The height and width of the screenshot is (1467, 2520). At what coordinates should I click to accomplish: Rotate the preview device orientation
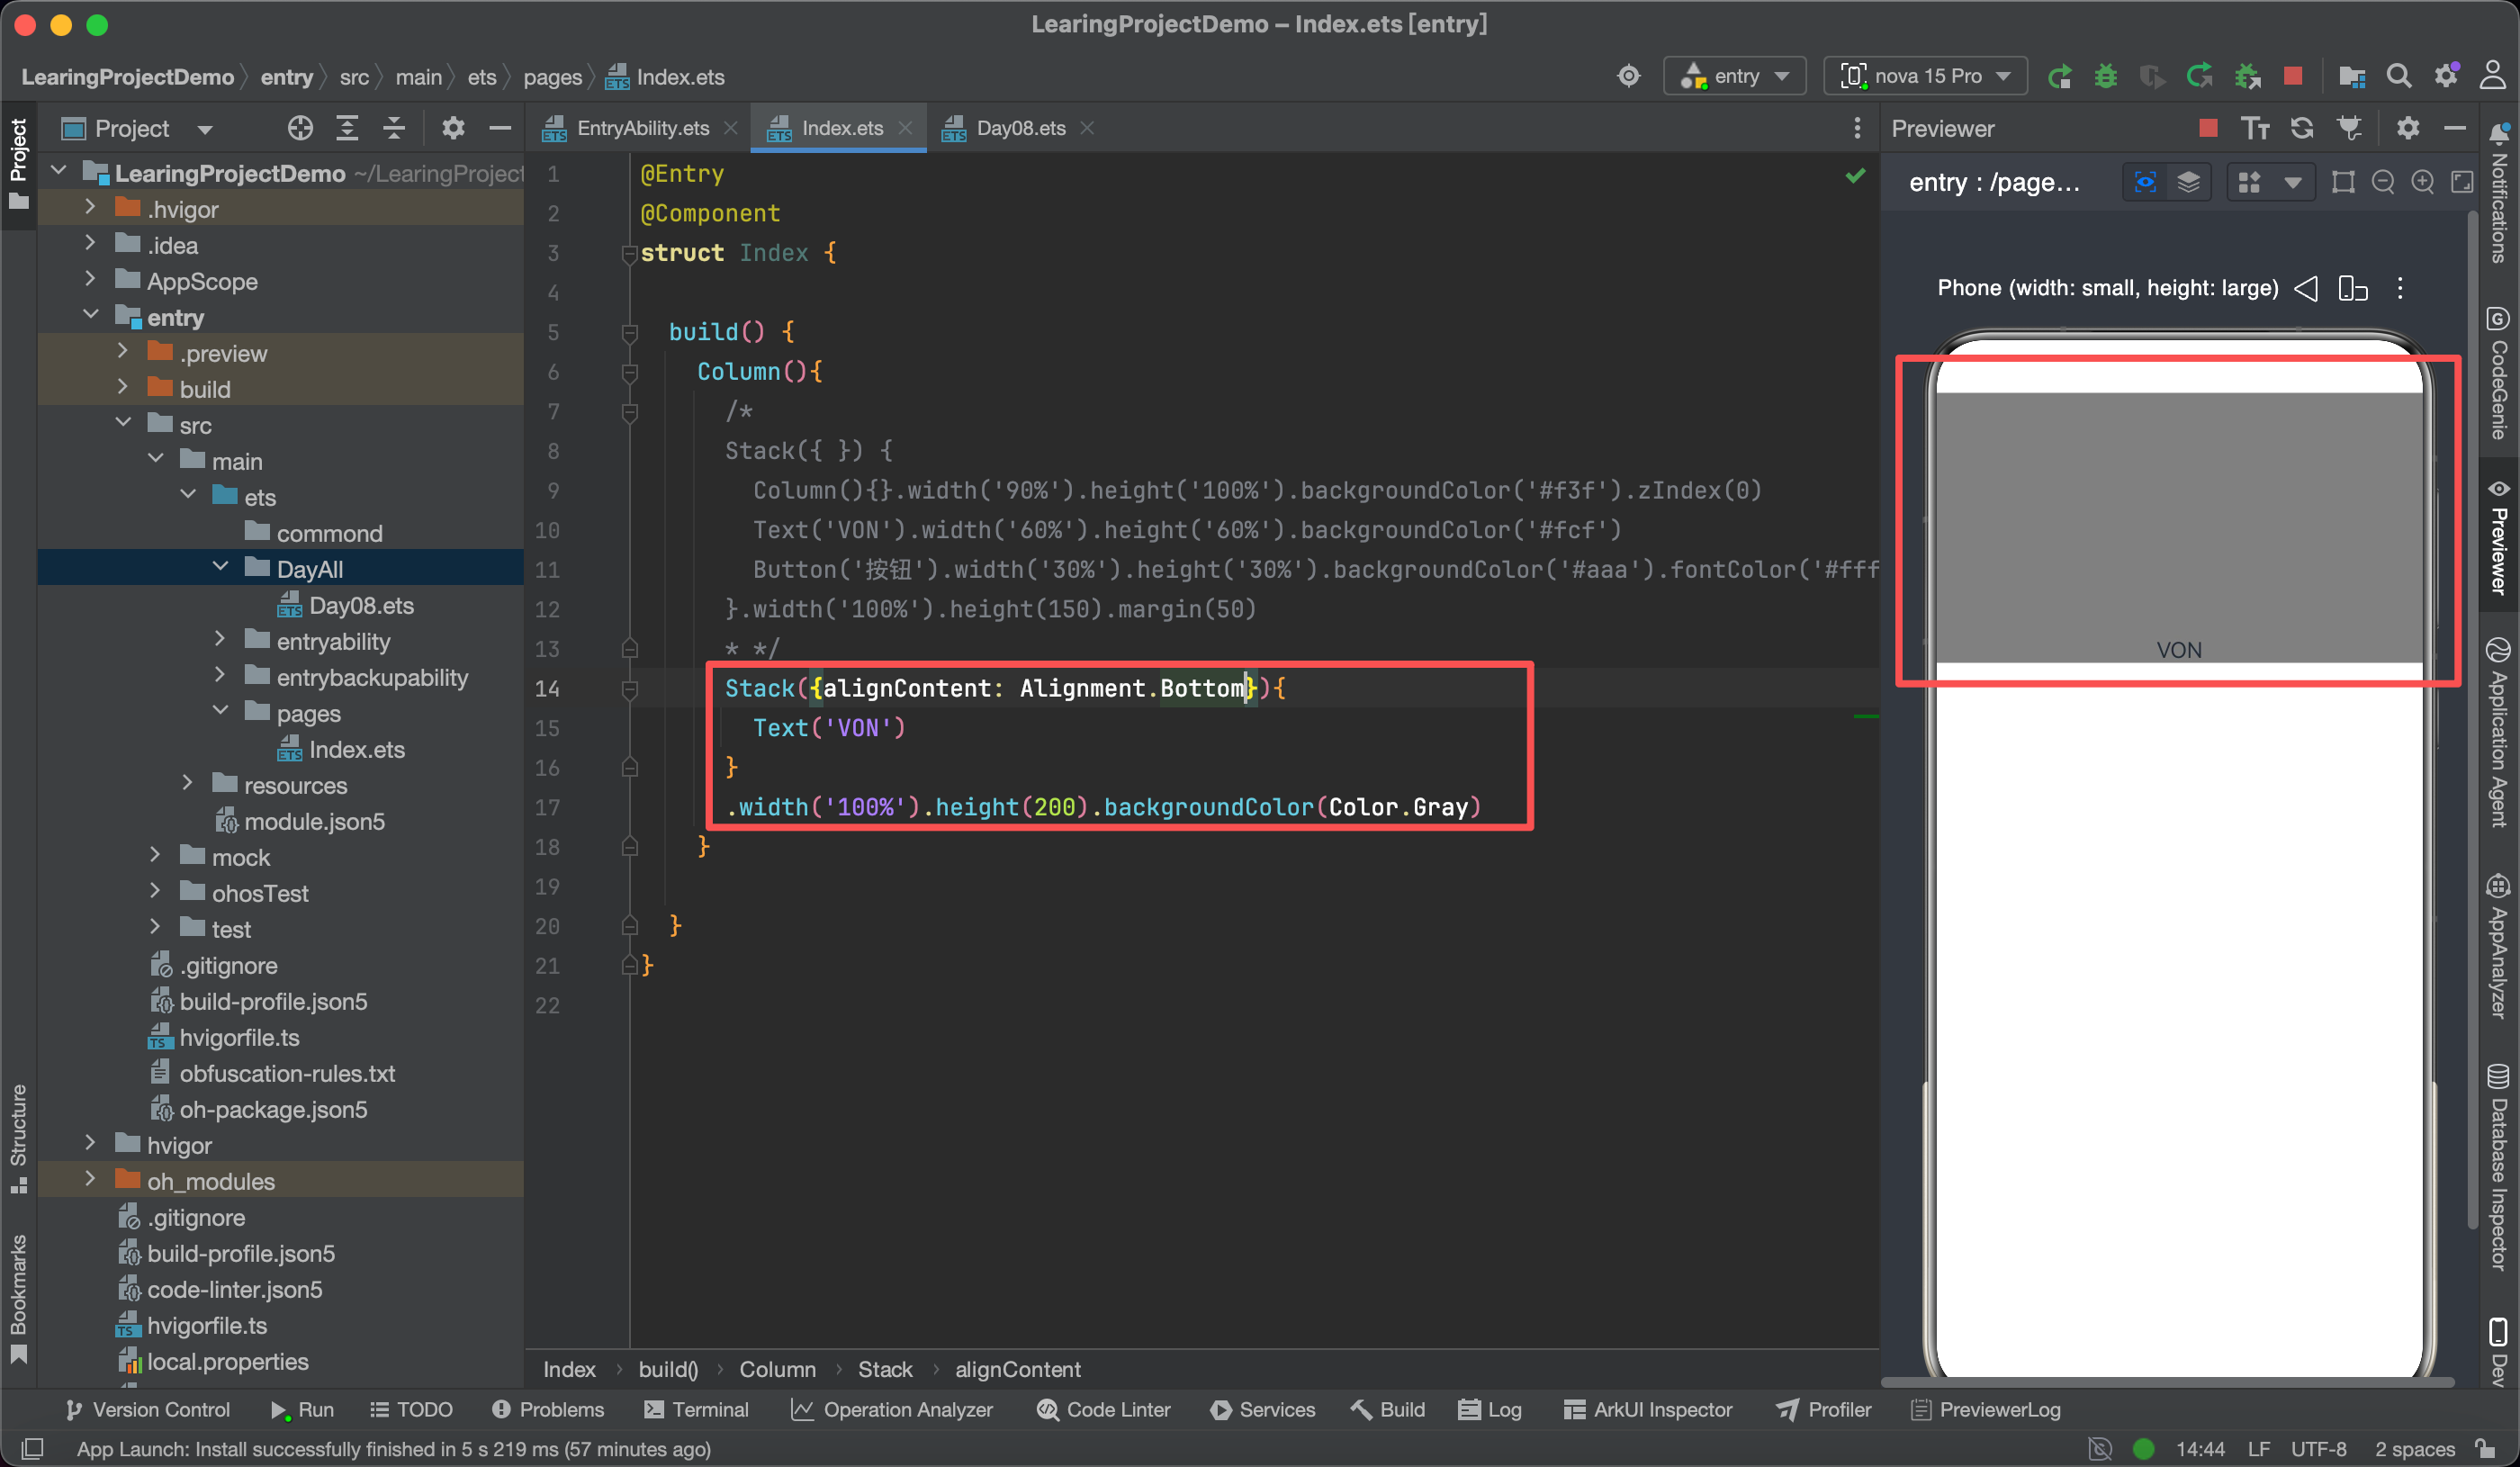2352,289
